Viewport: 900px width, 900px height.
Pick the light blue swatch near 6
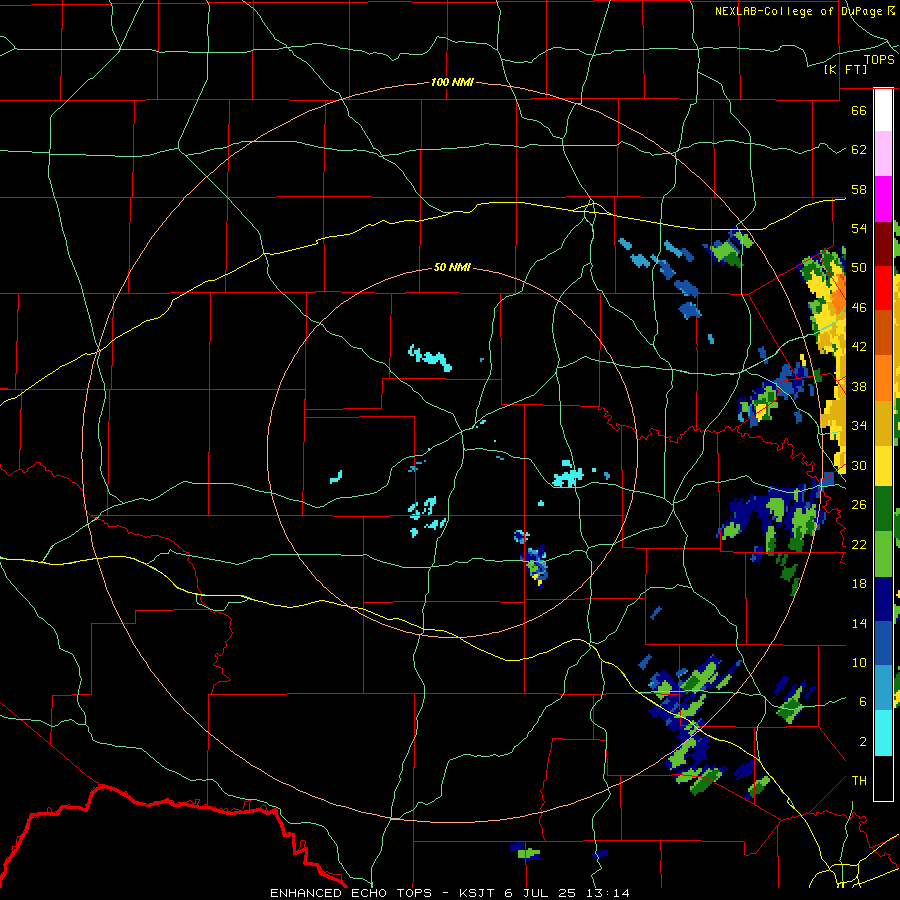pyautogui.click(x=883, y=688)
